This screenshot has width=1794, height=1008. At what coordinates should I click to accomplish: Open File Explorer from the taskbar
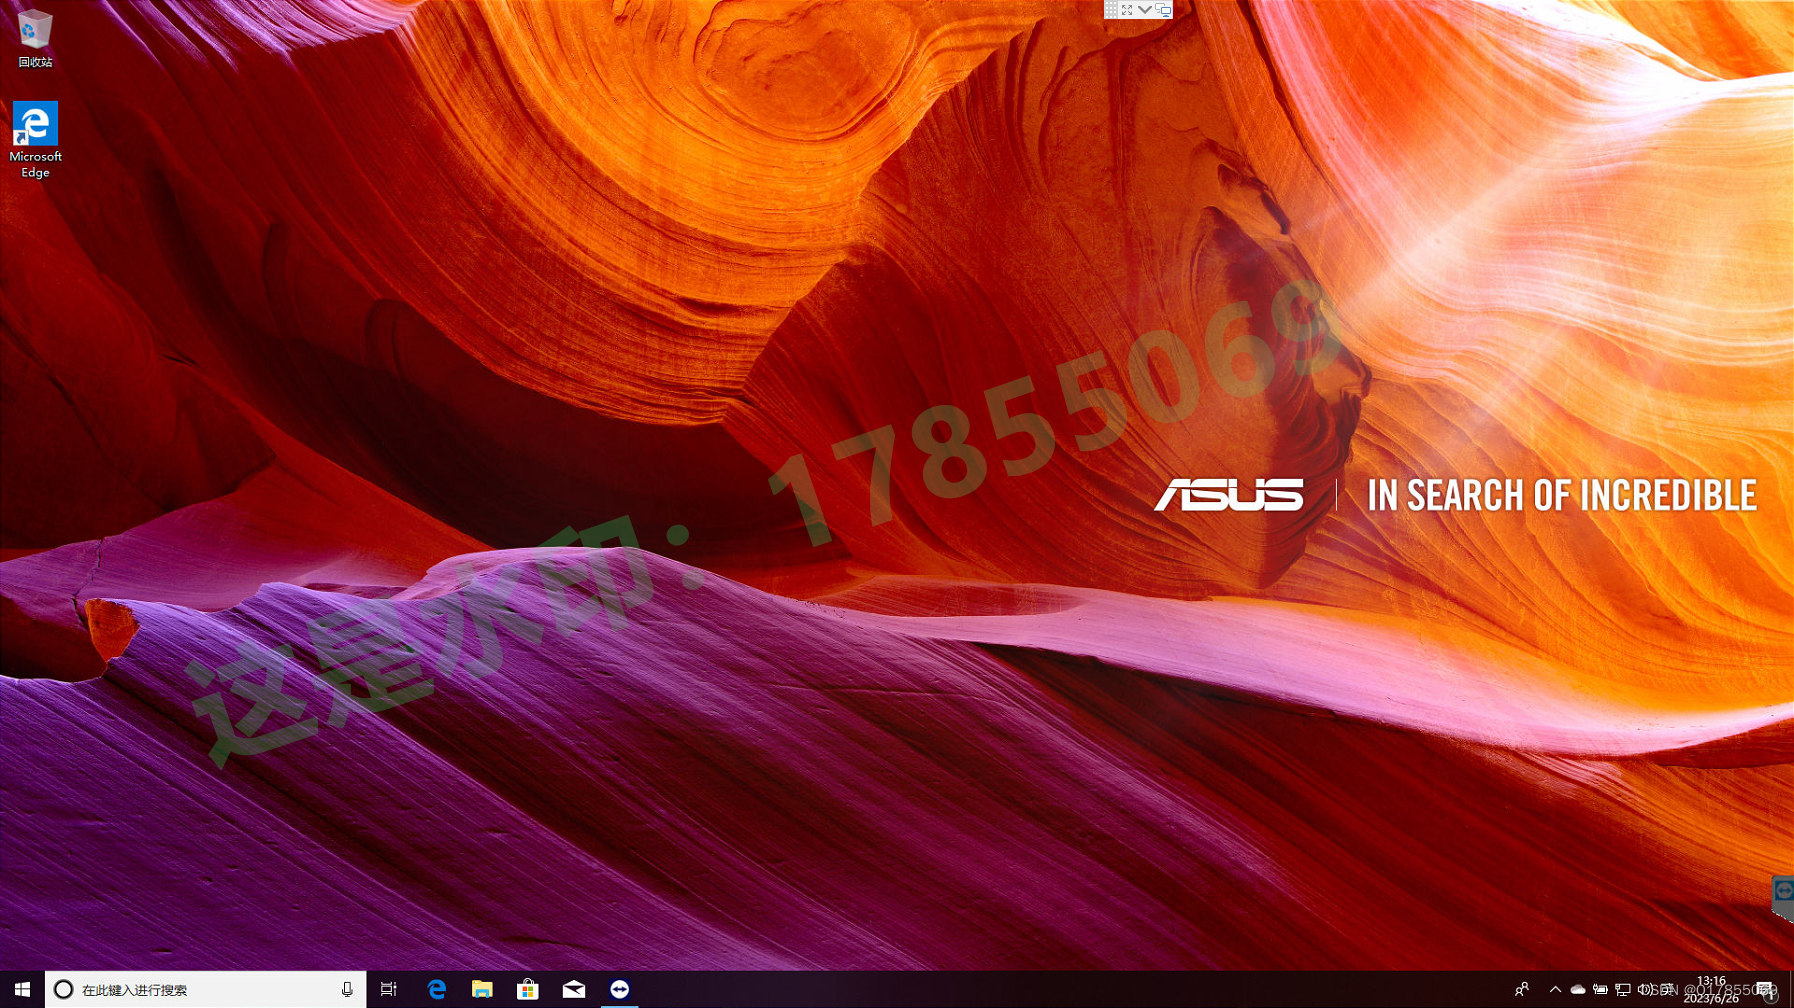pos(482,989)
